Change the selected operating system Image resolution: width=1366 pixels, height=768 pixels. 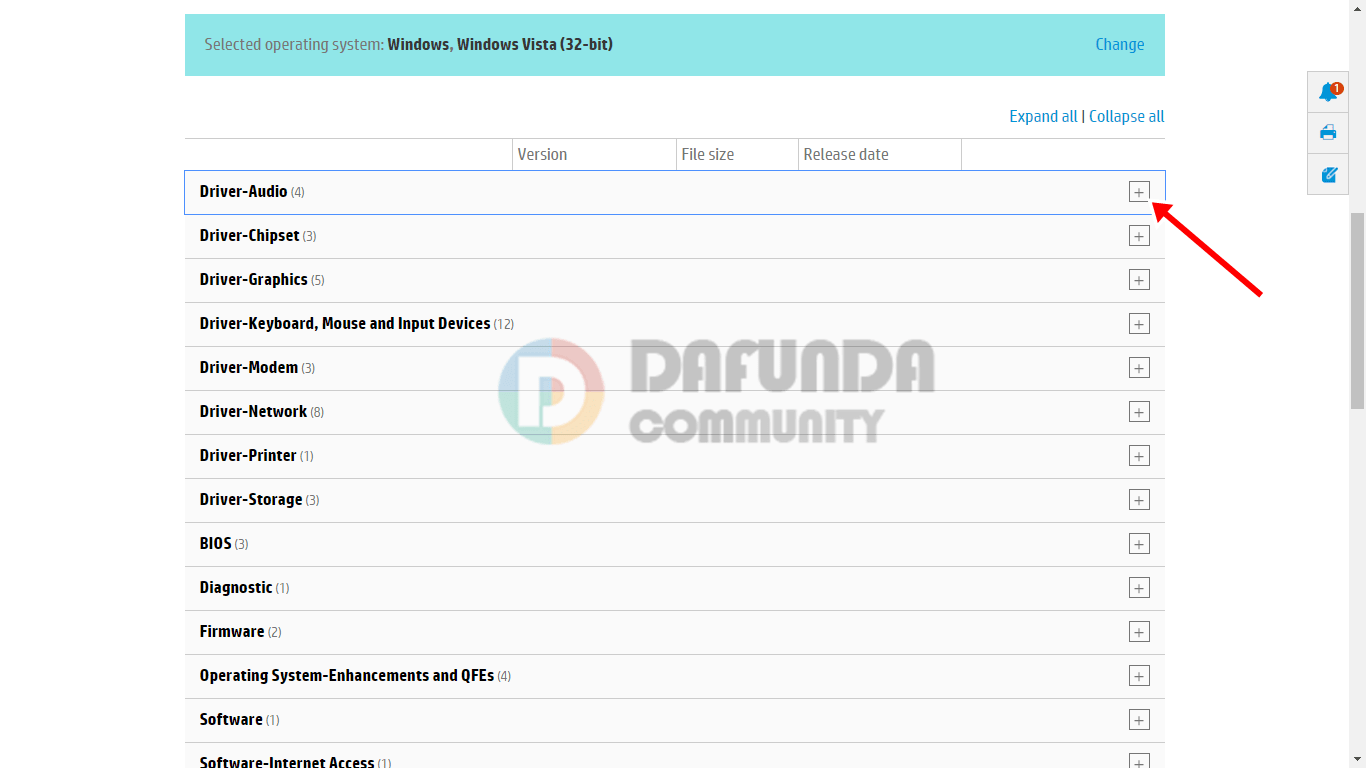pyautogui.click(x=1119, y=44)
